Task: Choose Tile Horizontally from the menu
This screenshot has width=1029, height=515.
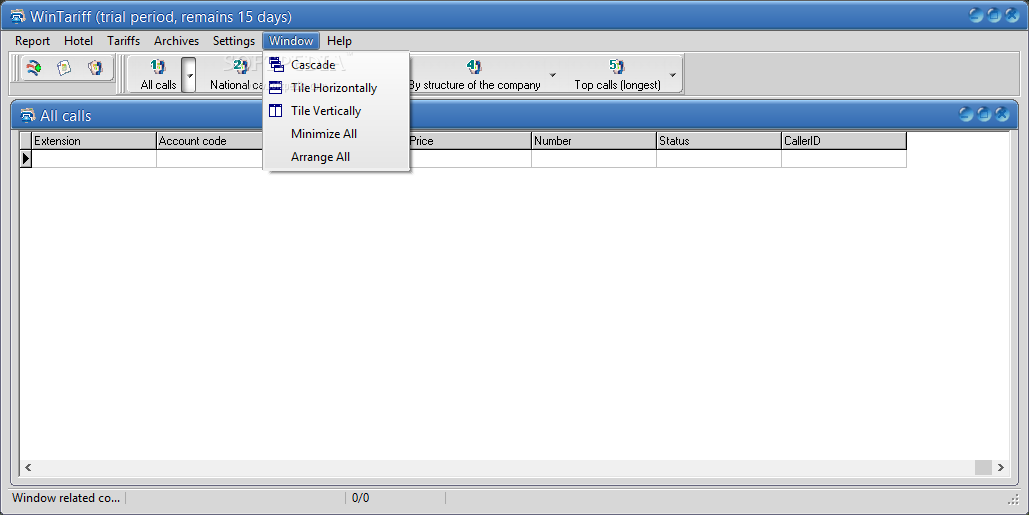Action: click(x=336, y=88)
